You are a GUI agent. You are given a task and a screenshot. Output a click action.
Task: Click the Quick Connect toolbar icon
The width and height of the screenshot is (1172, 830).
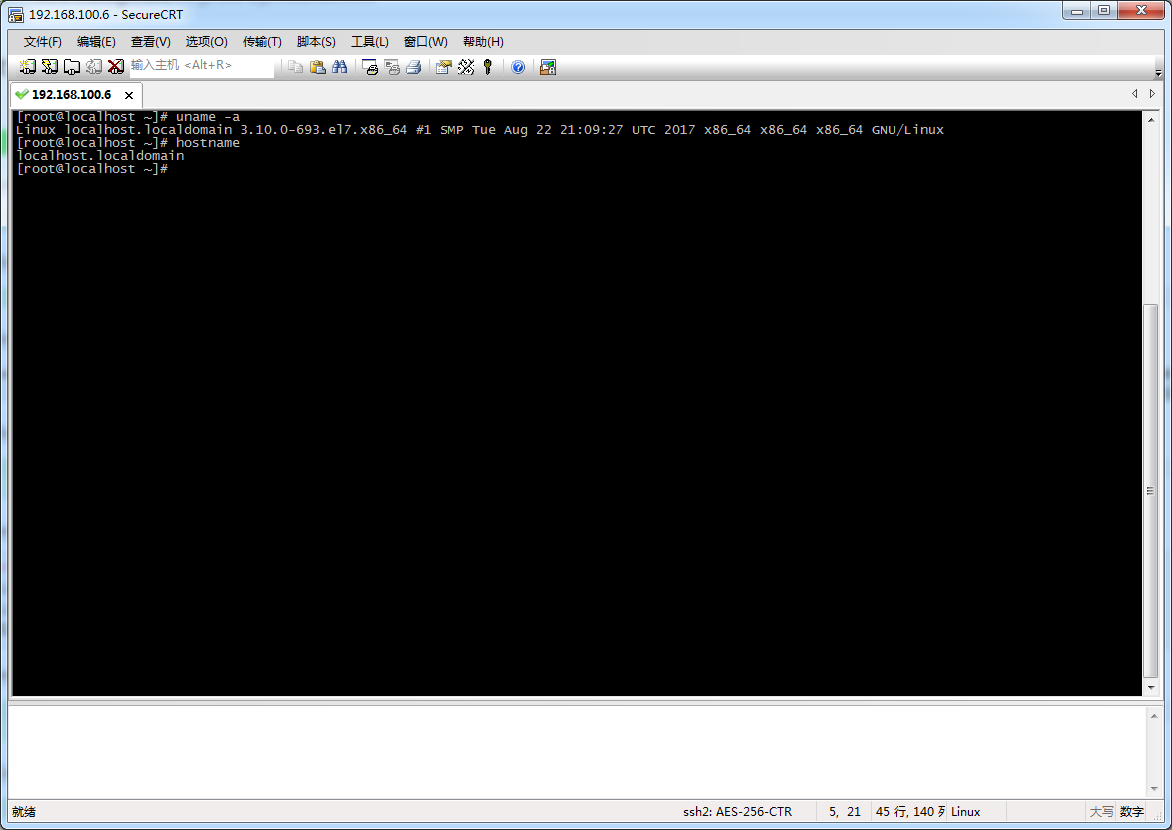pyautogui.click(x=49, y=67)
